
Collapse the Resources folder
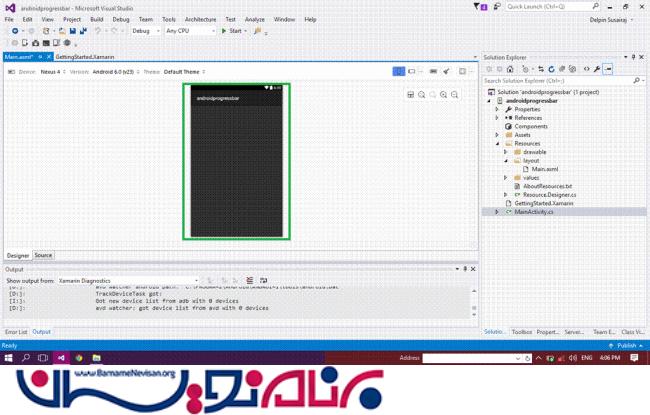click(497, 144)
